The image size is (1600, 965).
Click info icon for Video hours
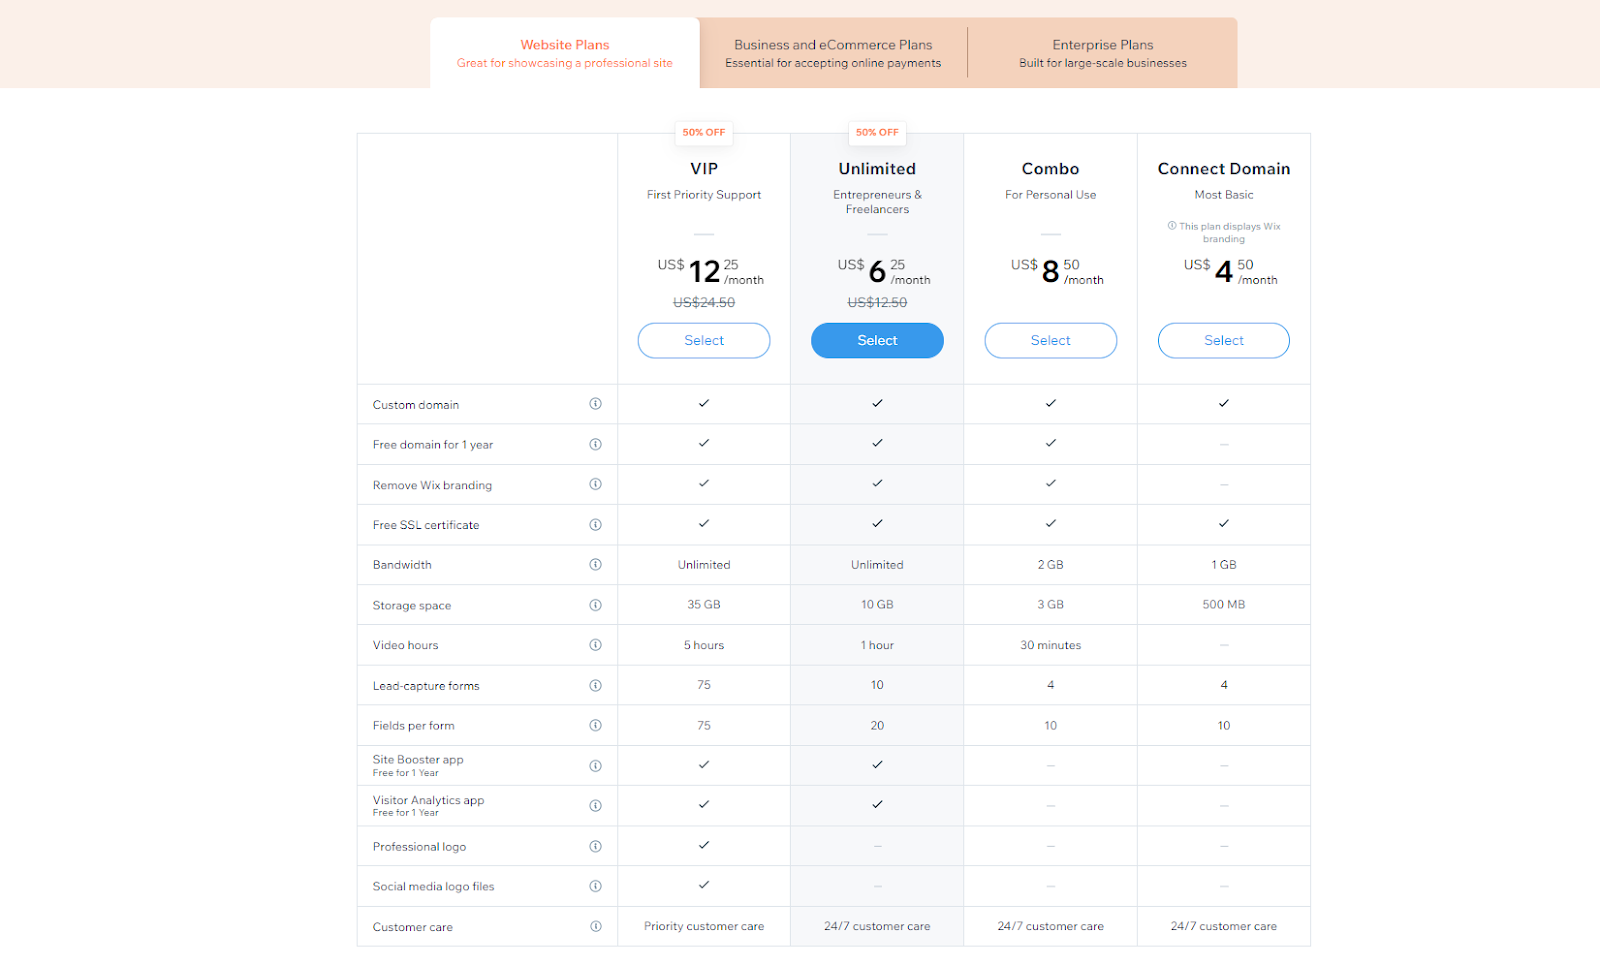(x=595, y=645)
